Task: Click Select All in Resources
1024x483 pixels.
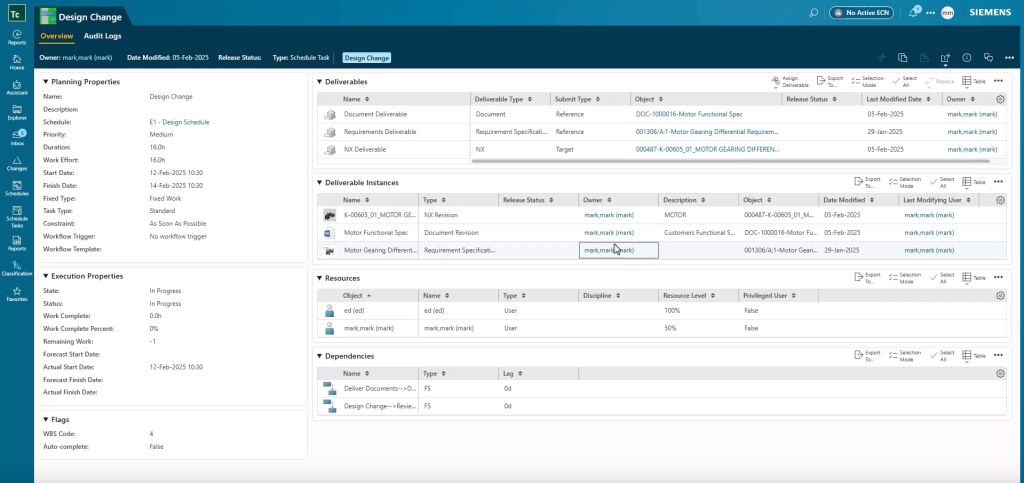Action: (x=942, y=278)
